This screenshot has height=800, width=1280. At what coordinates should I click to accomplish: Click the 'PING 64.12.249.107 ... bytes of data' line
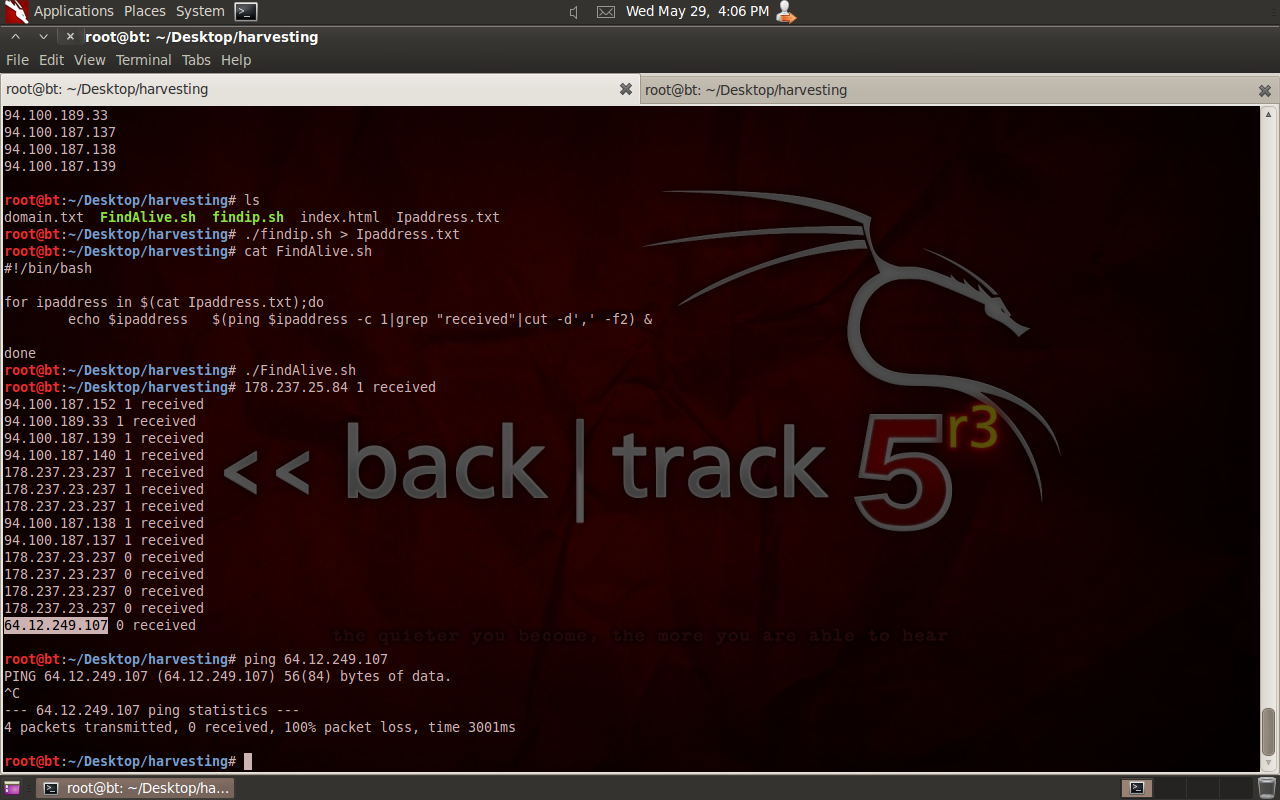[x=228, y=676]
